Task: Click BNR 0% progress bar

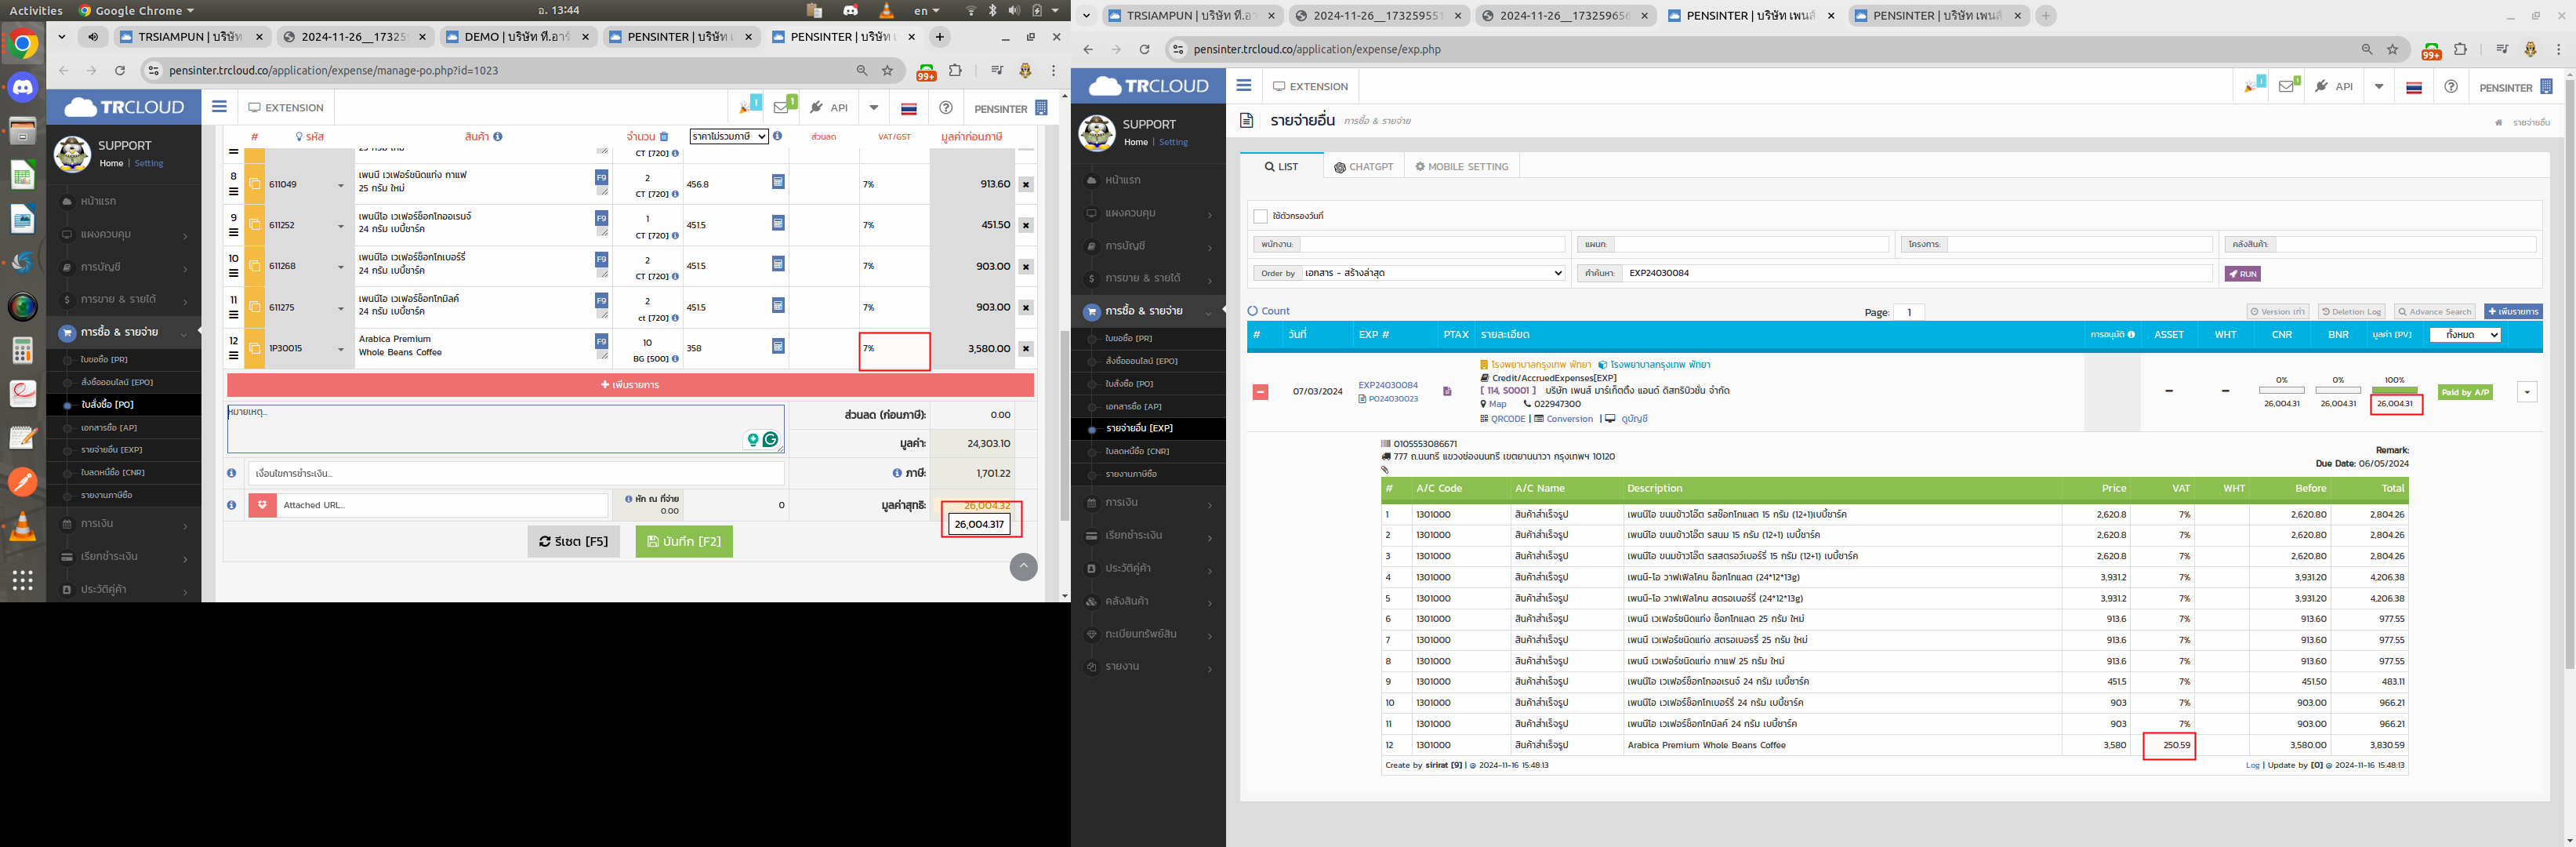Action: tap(2337, 390)
